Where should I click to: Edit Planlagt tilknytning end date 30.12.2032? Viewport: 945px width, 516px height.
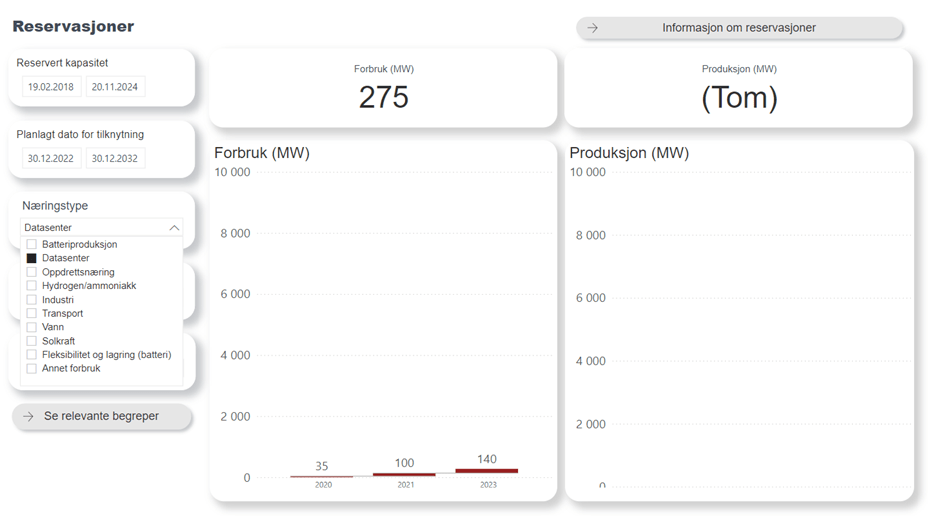click(115, 158)
